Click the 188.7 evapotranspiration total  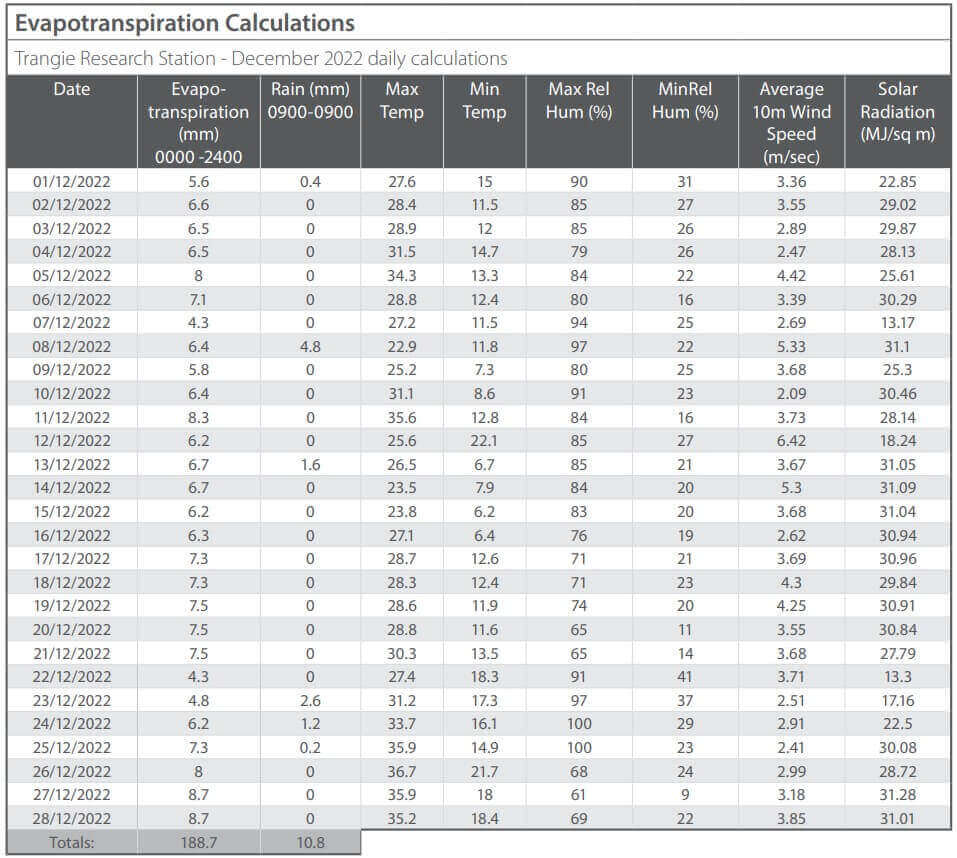coord(198,842)
